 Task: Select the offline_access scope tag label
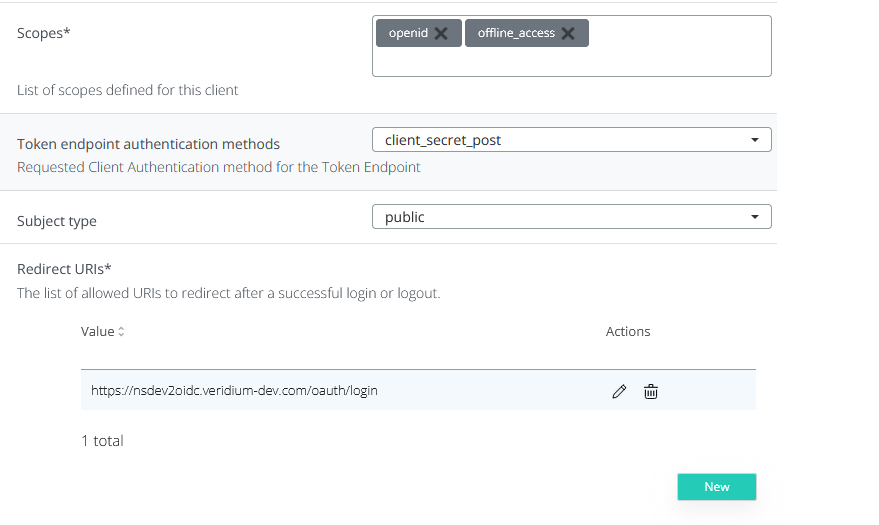(515, 33)
